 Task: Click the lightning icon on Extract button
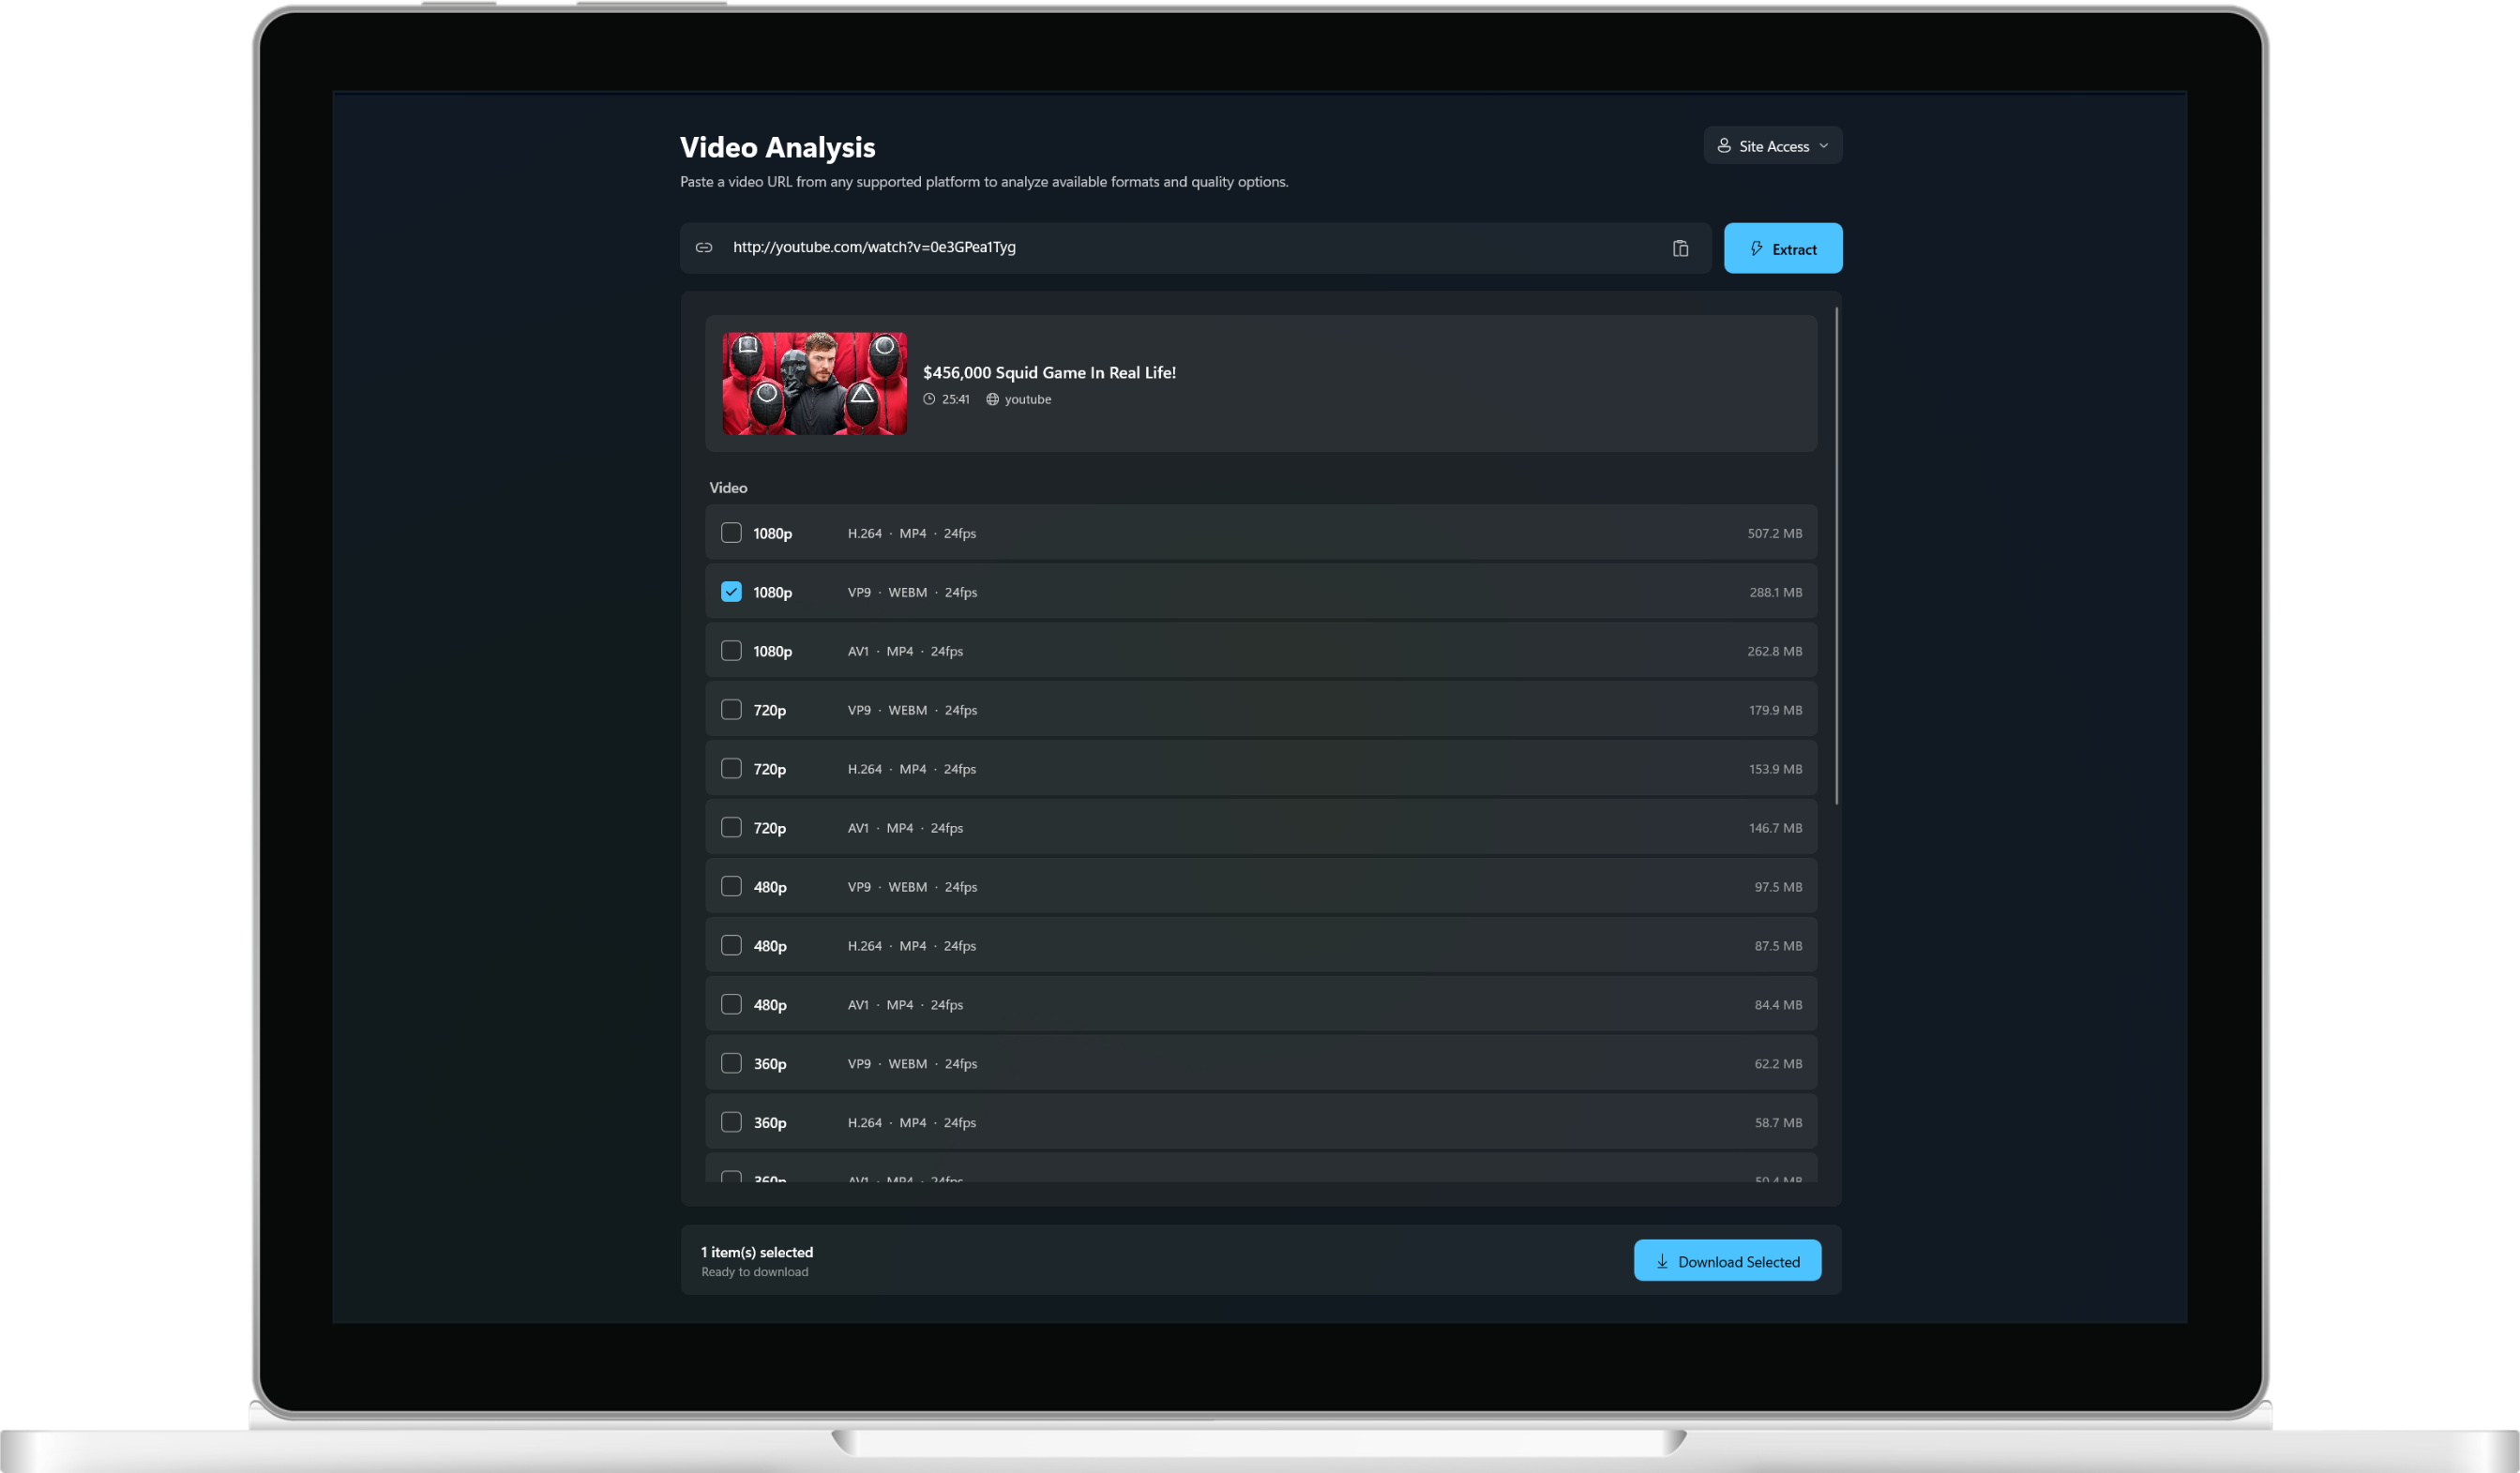[x=1756, y=248]
